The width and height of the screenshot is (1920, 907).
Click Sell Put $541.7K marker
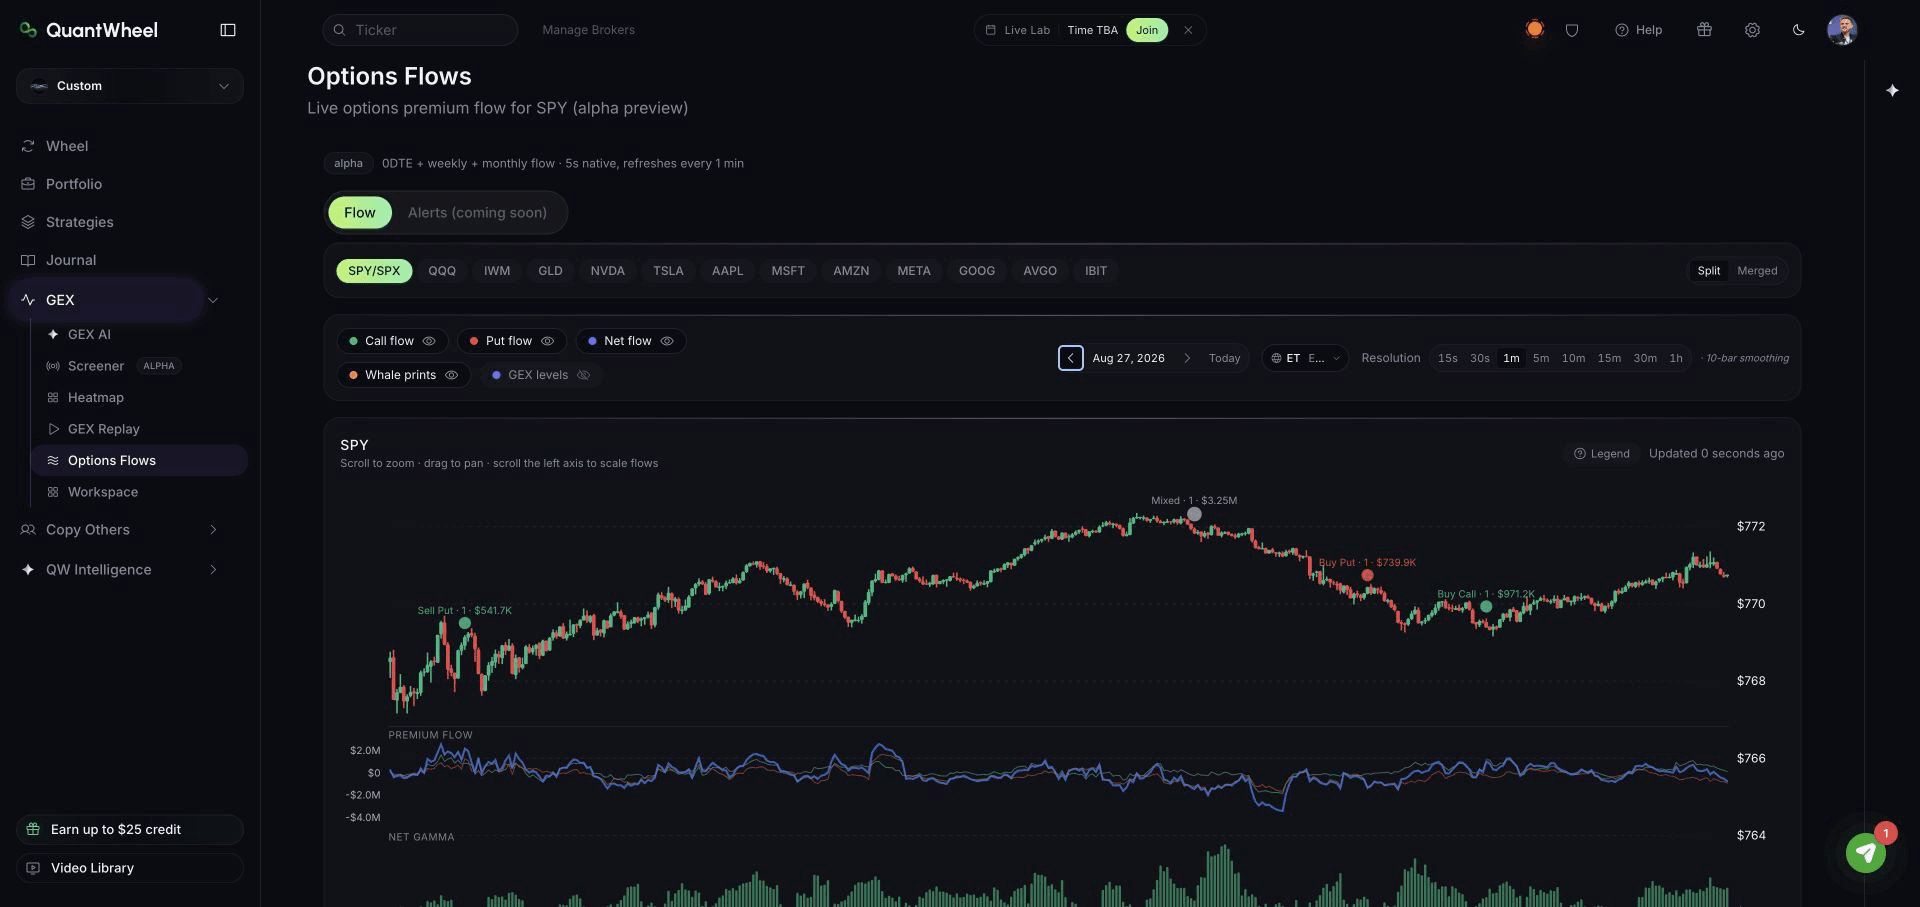[x=465, y=623]
